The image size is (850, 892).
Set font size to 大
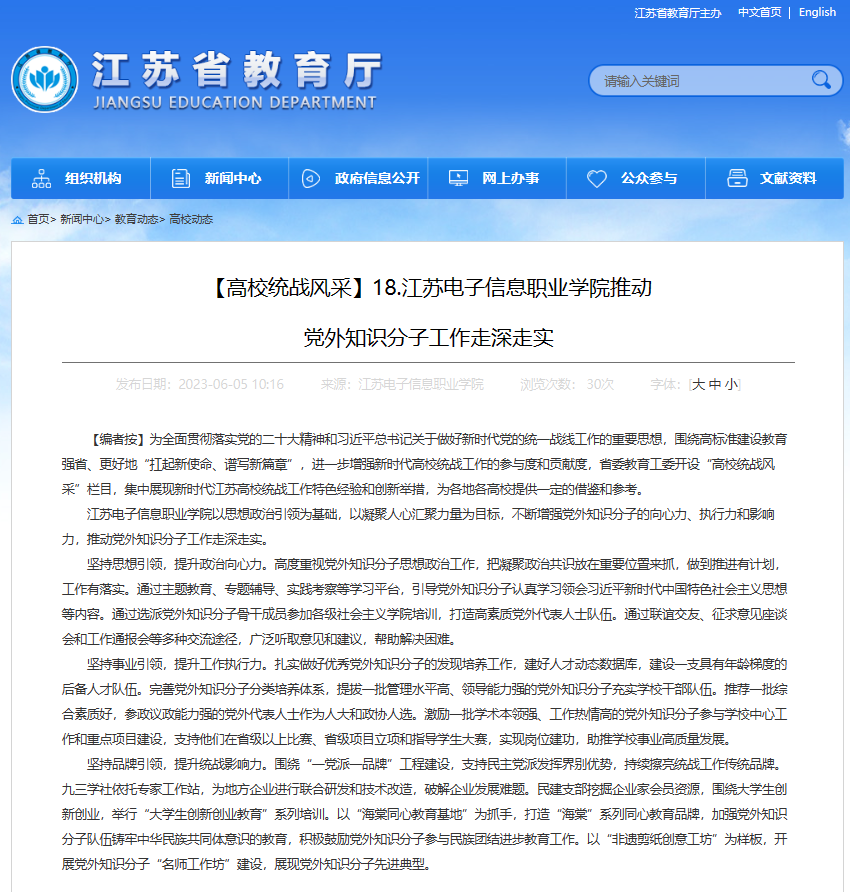point(698,385)
